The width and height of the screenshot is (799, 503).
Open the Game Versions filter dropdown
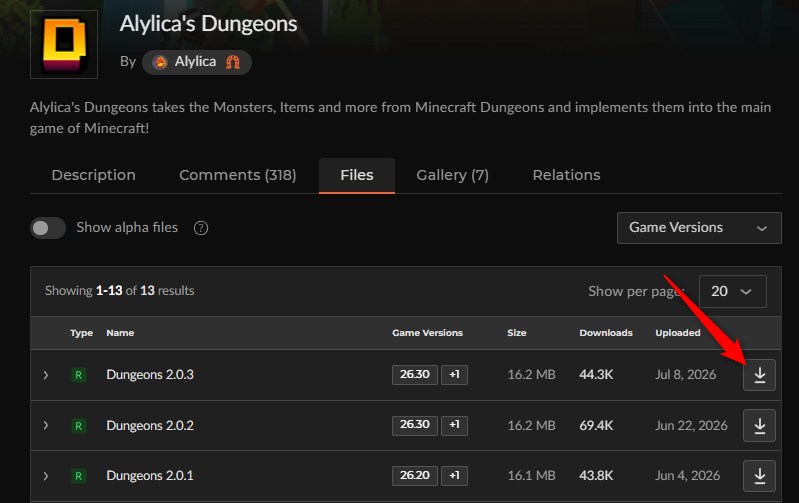[x=699, y=228]
